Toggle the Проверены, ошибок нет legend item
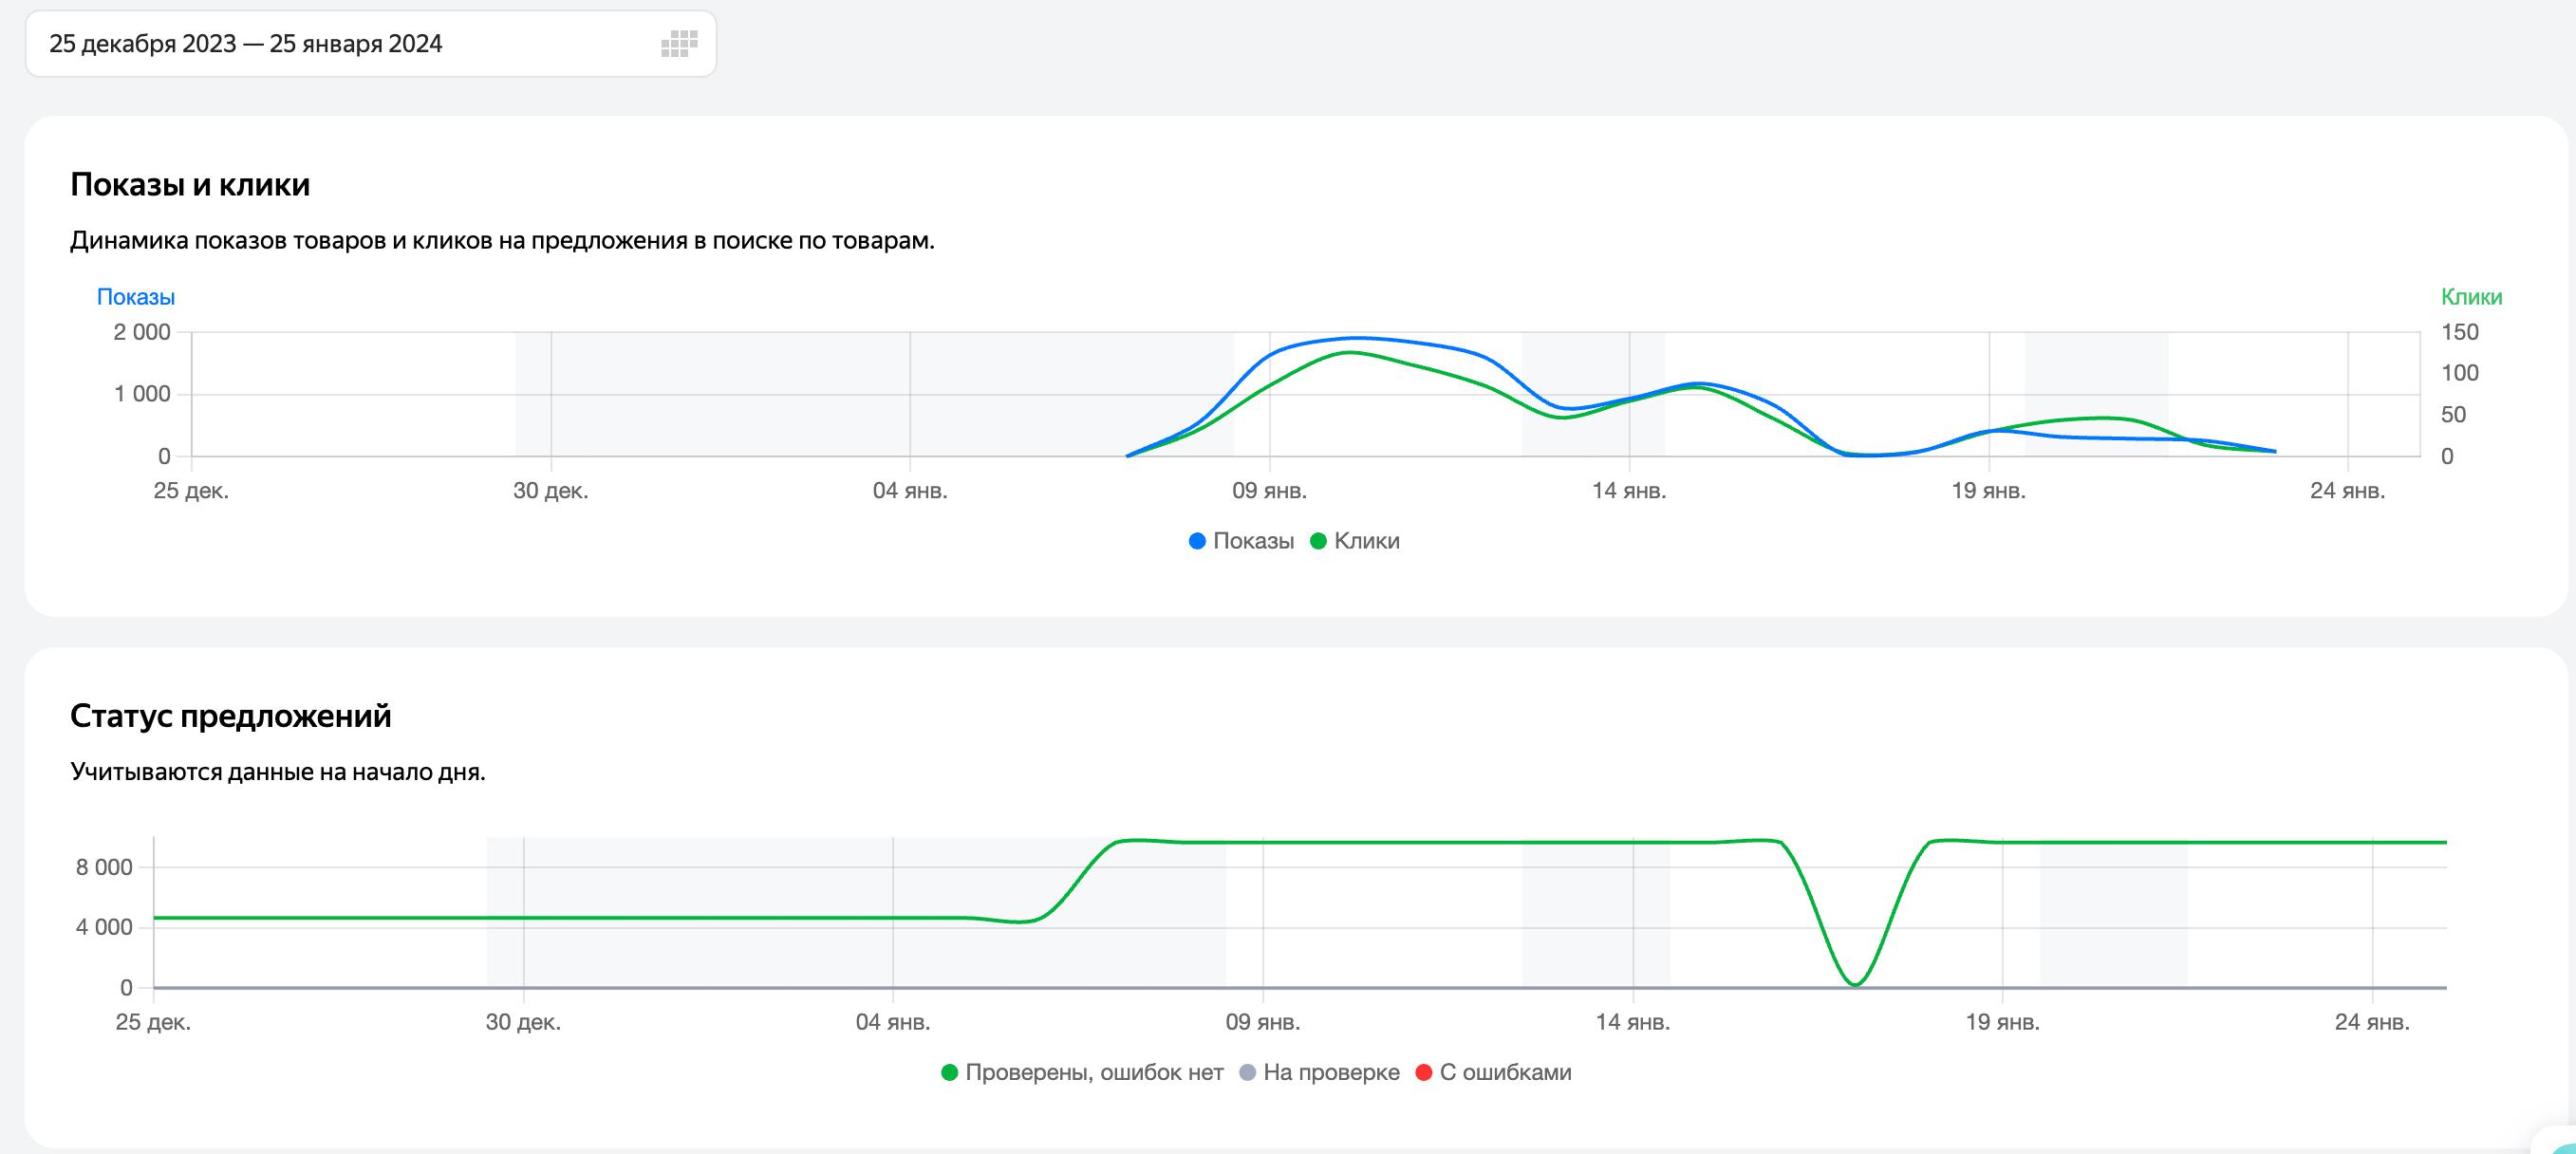Screen dimensions: 2576x1154 pyautogui.click(x=1082, y=1073)
